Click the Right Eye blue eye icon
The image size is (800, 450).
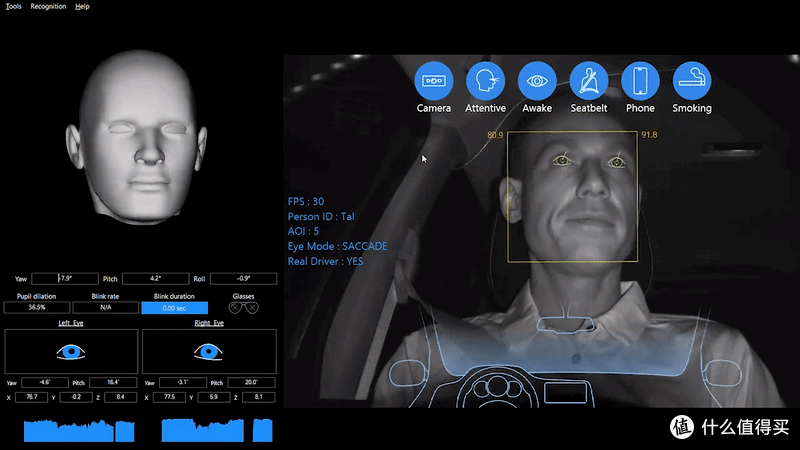pos(208,352)
